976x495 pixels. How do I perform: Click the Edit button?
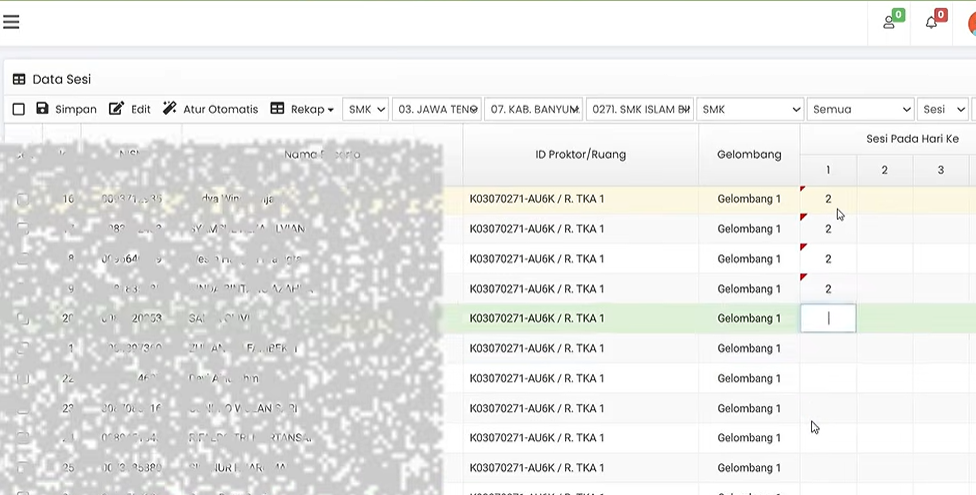coord(129,109)
